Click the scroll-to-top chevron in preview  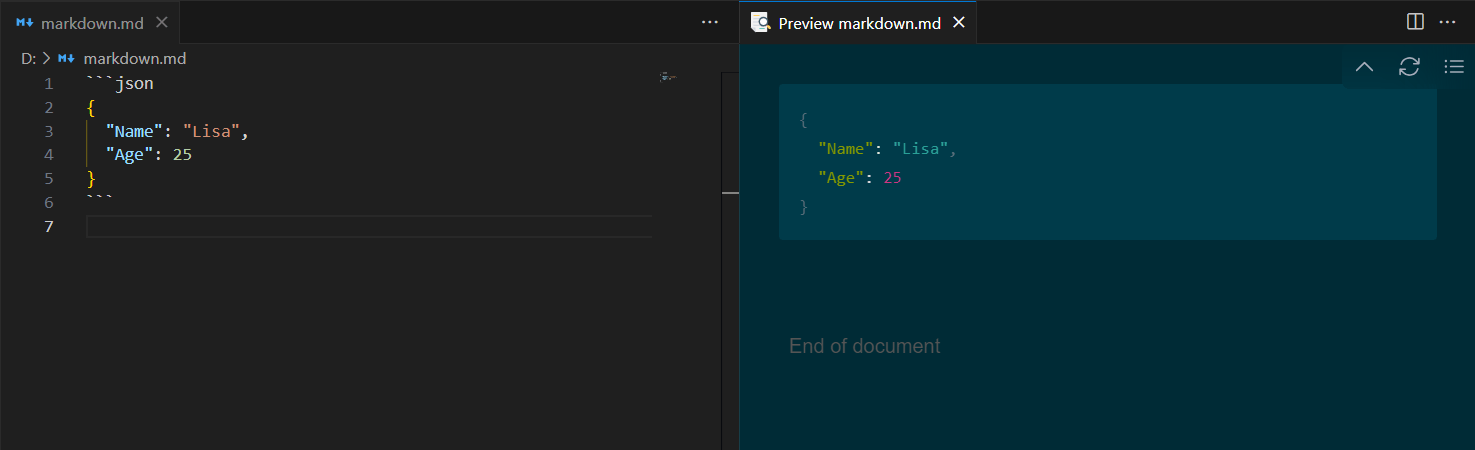(x=1364, y=67)
